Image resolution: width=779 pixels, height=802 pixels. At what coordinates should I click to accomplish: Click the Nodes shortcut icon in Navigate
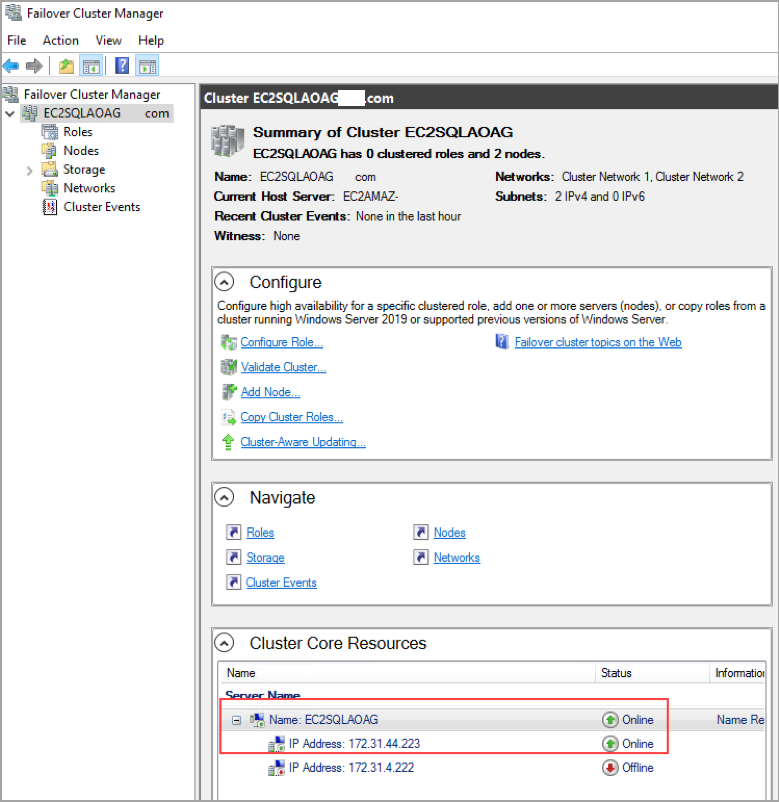pos(420,532)
